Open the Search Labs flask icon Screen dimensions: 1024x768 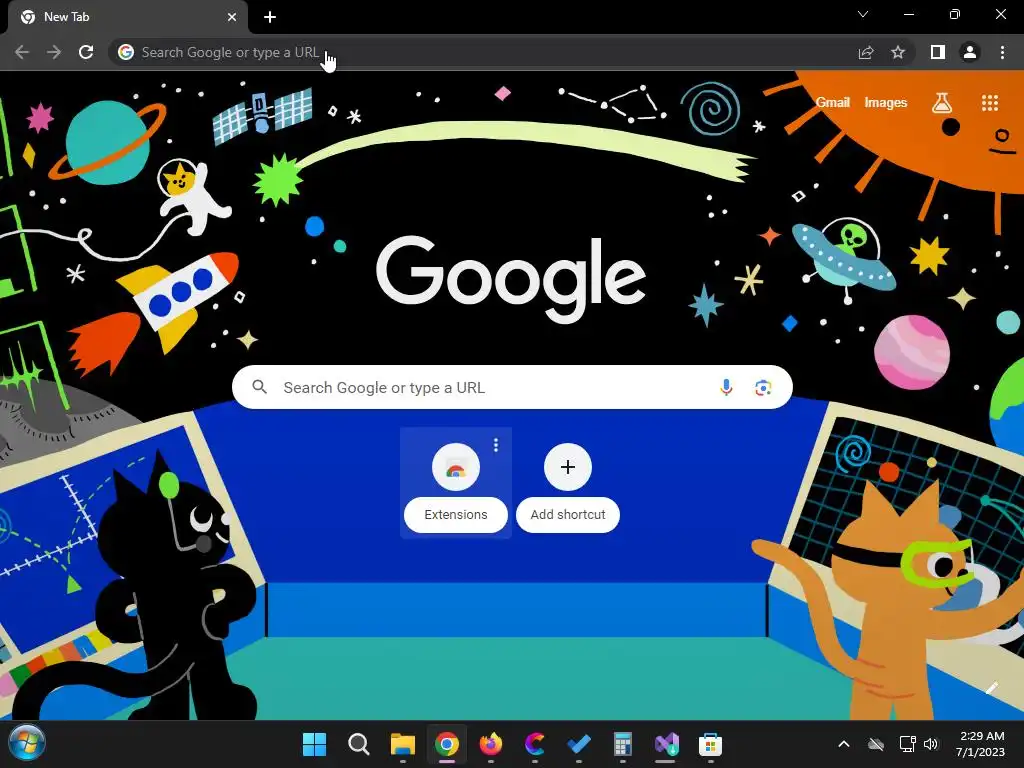pyautogui.click(x=942, y=103)
